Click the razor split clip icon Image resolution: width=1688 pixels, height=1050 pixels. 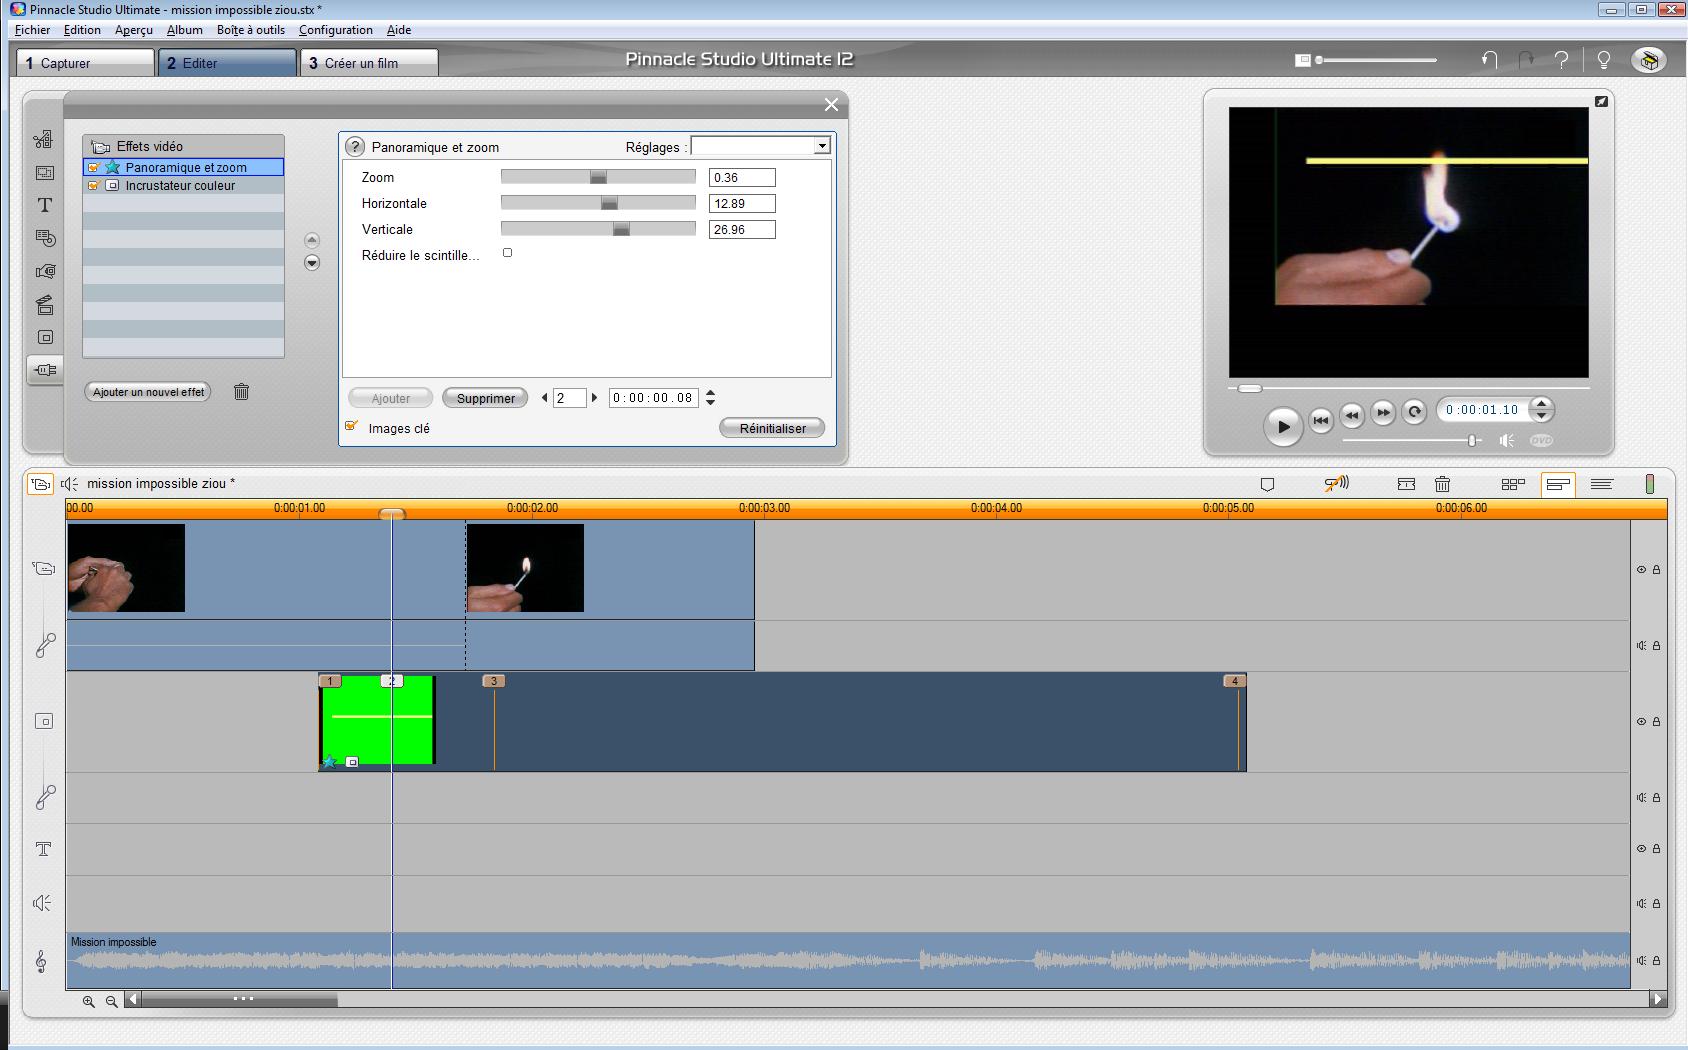(x=1406, y=484)
